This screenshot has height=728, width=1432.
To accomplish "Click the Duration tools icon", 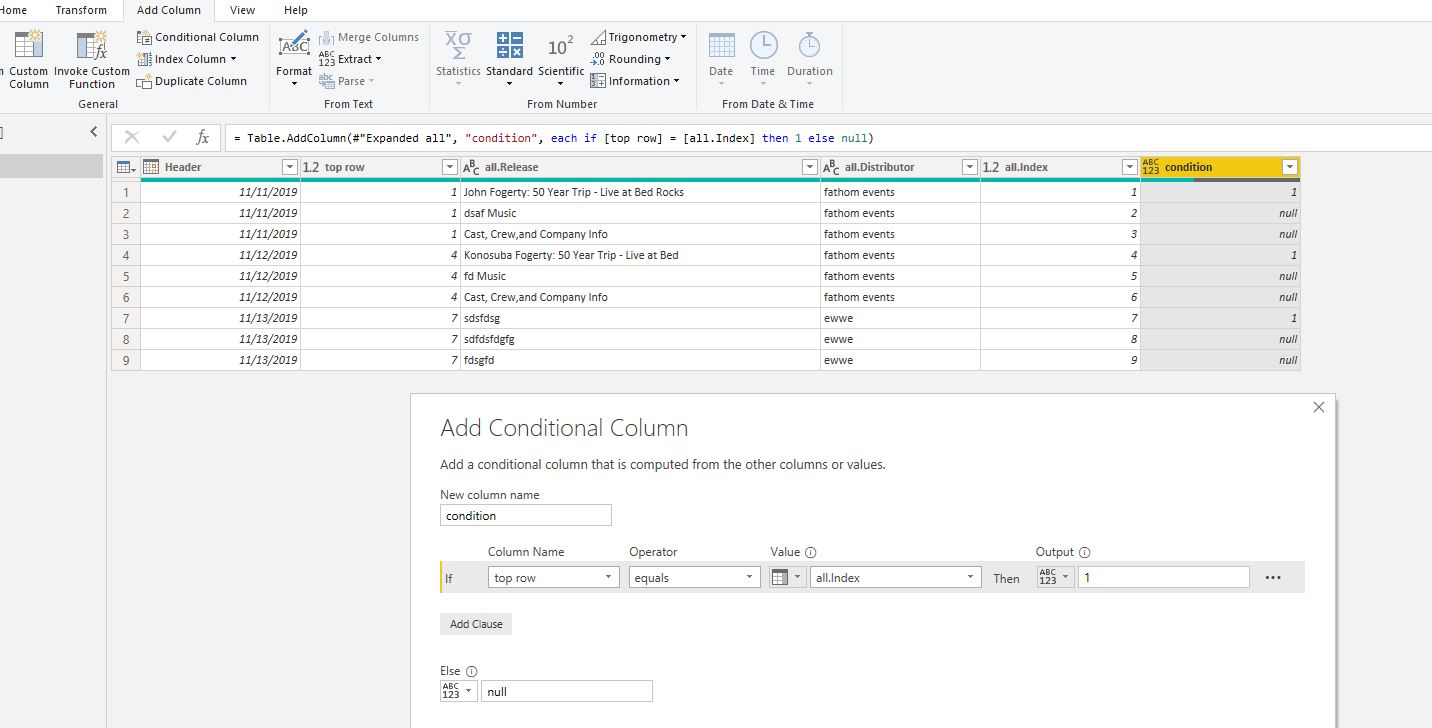I will coord(809,45).
